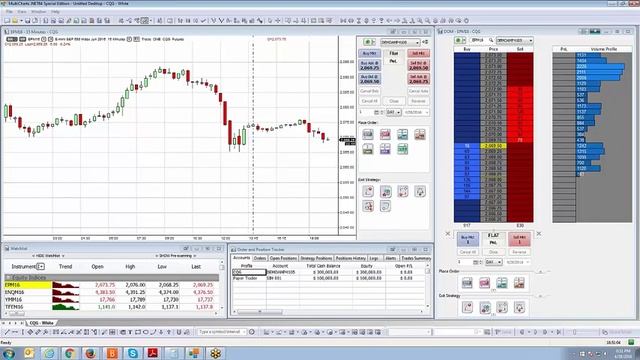Screen dimensions: 640x360
Task: Switch to the Orders tab
Action: click(x=260, y=258)
